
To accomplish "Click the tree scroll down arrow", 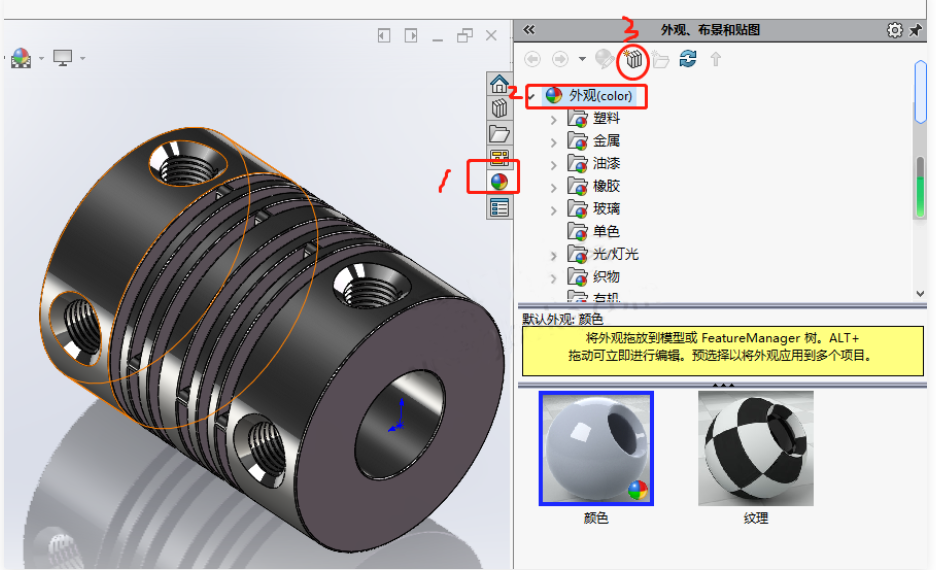I will click(920, 294).
